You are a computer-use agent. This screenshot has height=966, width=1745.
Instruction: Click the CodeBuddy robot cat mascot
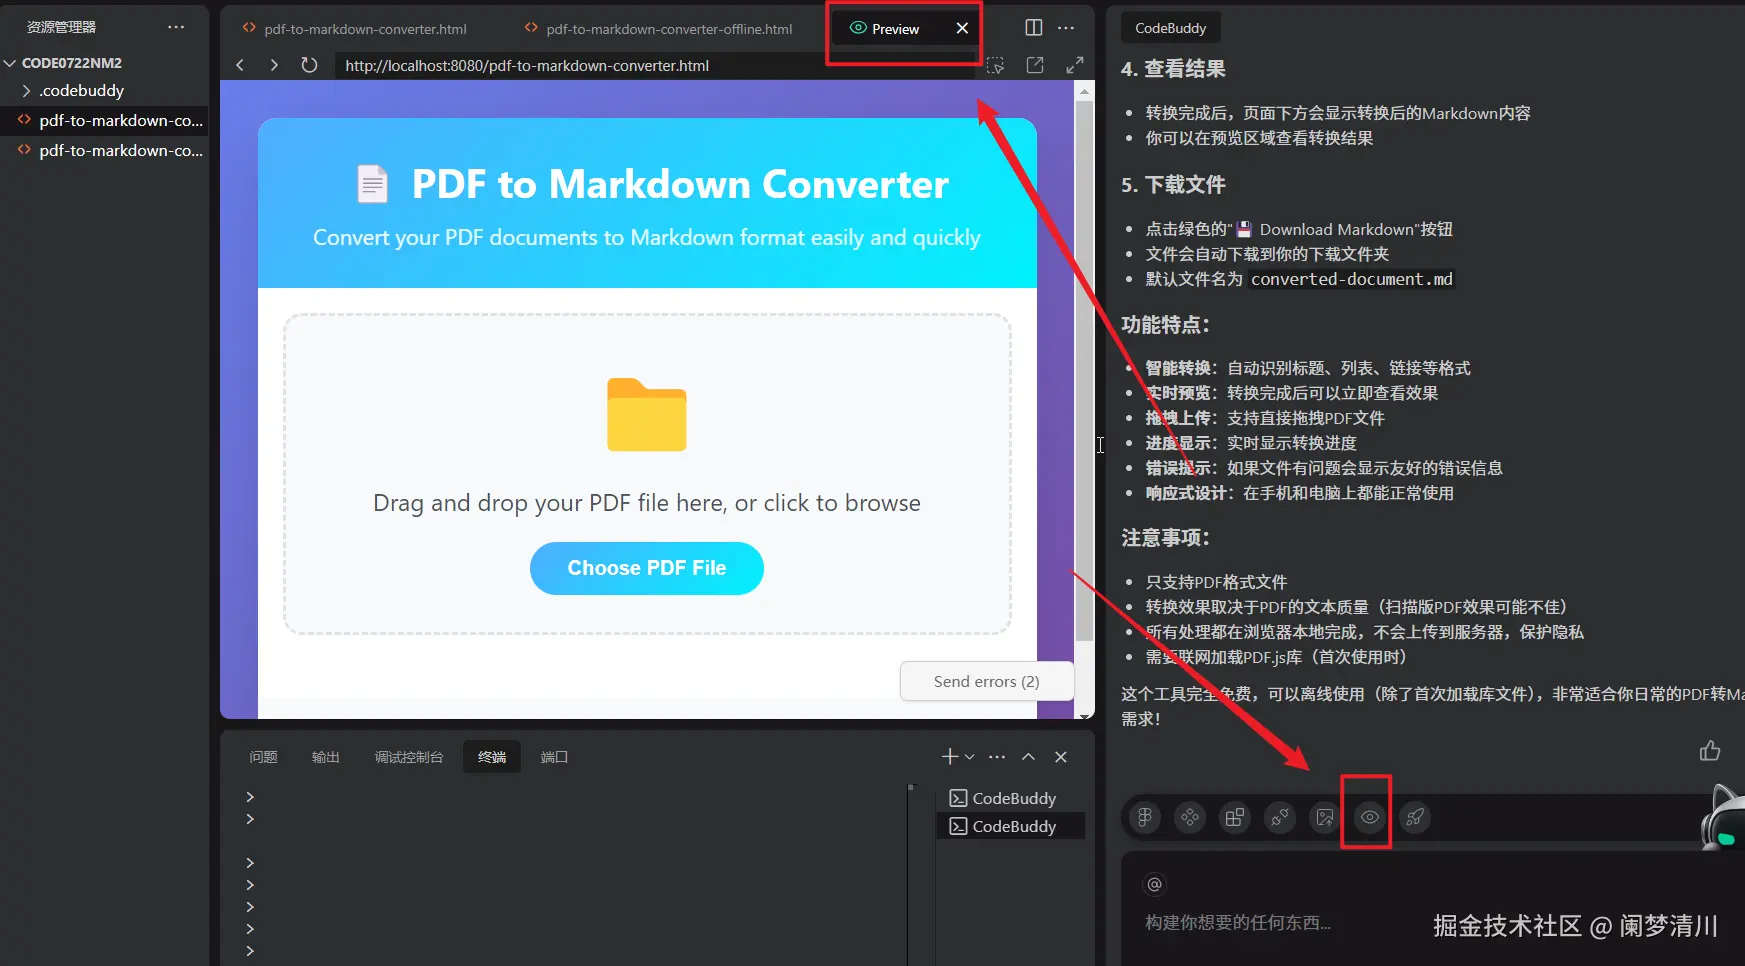[1724, 818]
